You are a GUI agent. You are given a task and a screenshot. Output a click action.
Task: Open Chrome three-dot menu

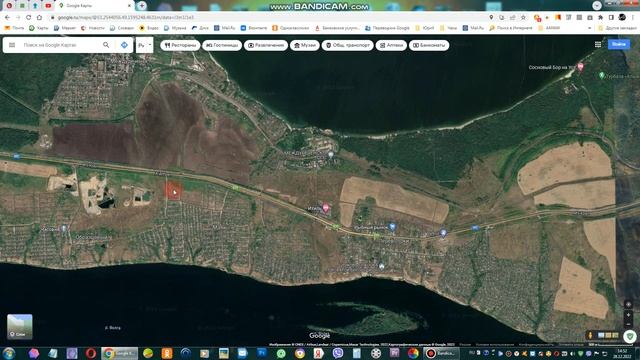click(633, 18)
